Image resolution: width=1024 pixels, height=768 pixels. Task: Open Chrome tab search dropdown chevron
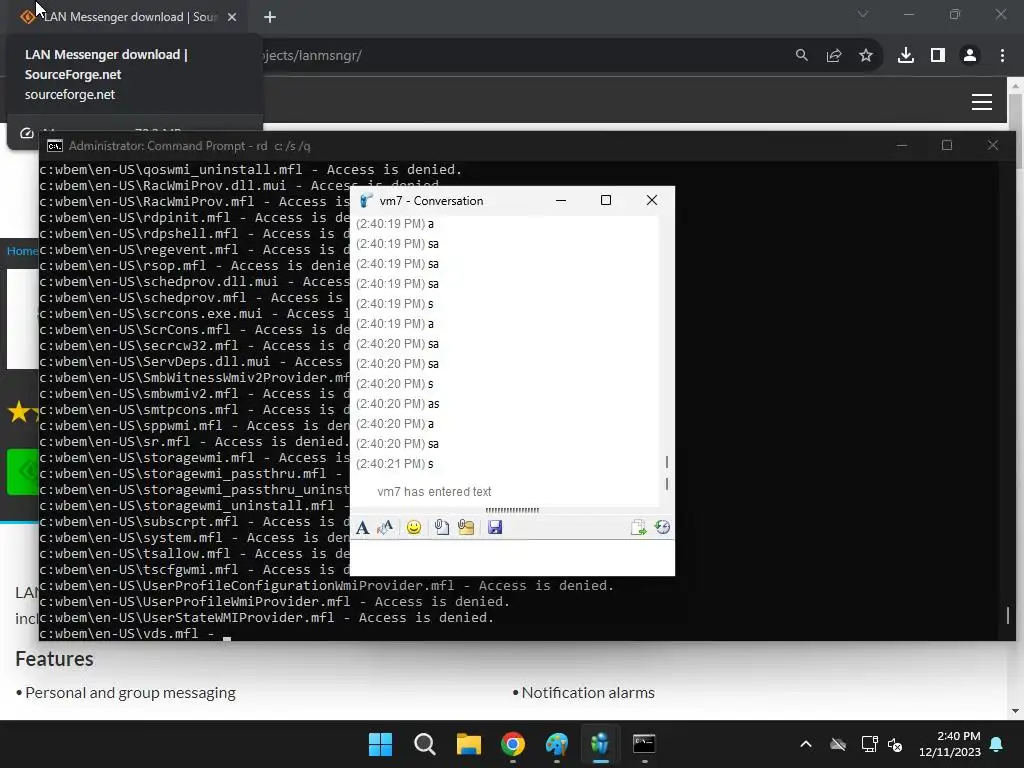point(863,14)
